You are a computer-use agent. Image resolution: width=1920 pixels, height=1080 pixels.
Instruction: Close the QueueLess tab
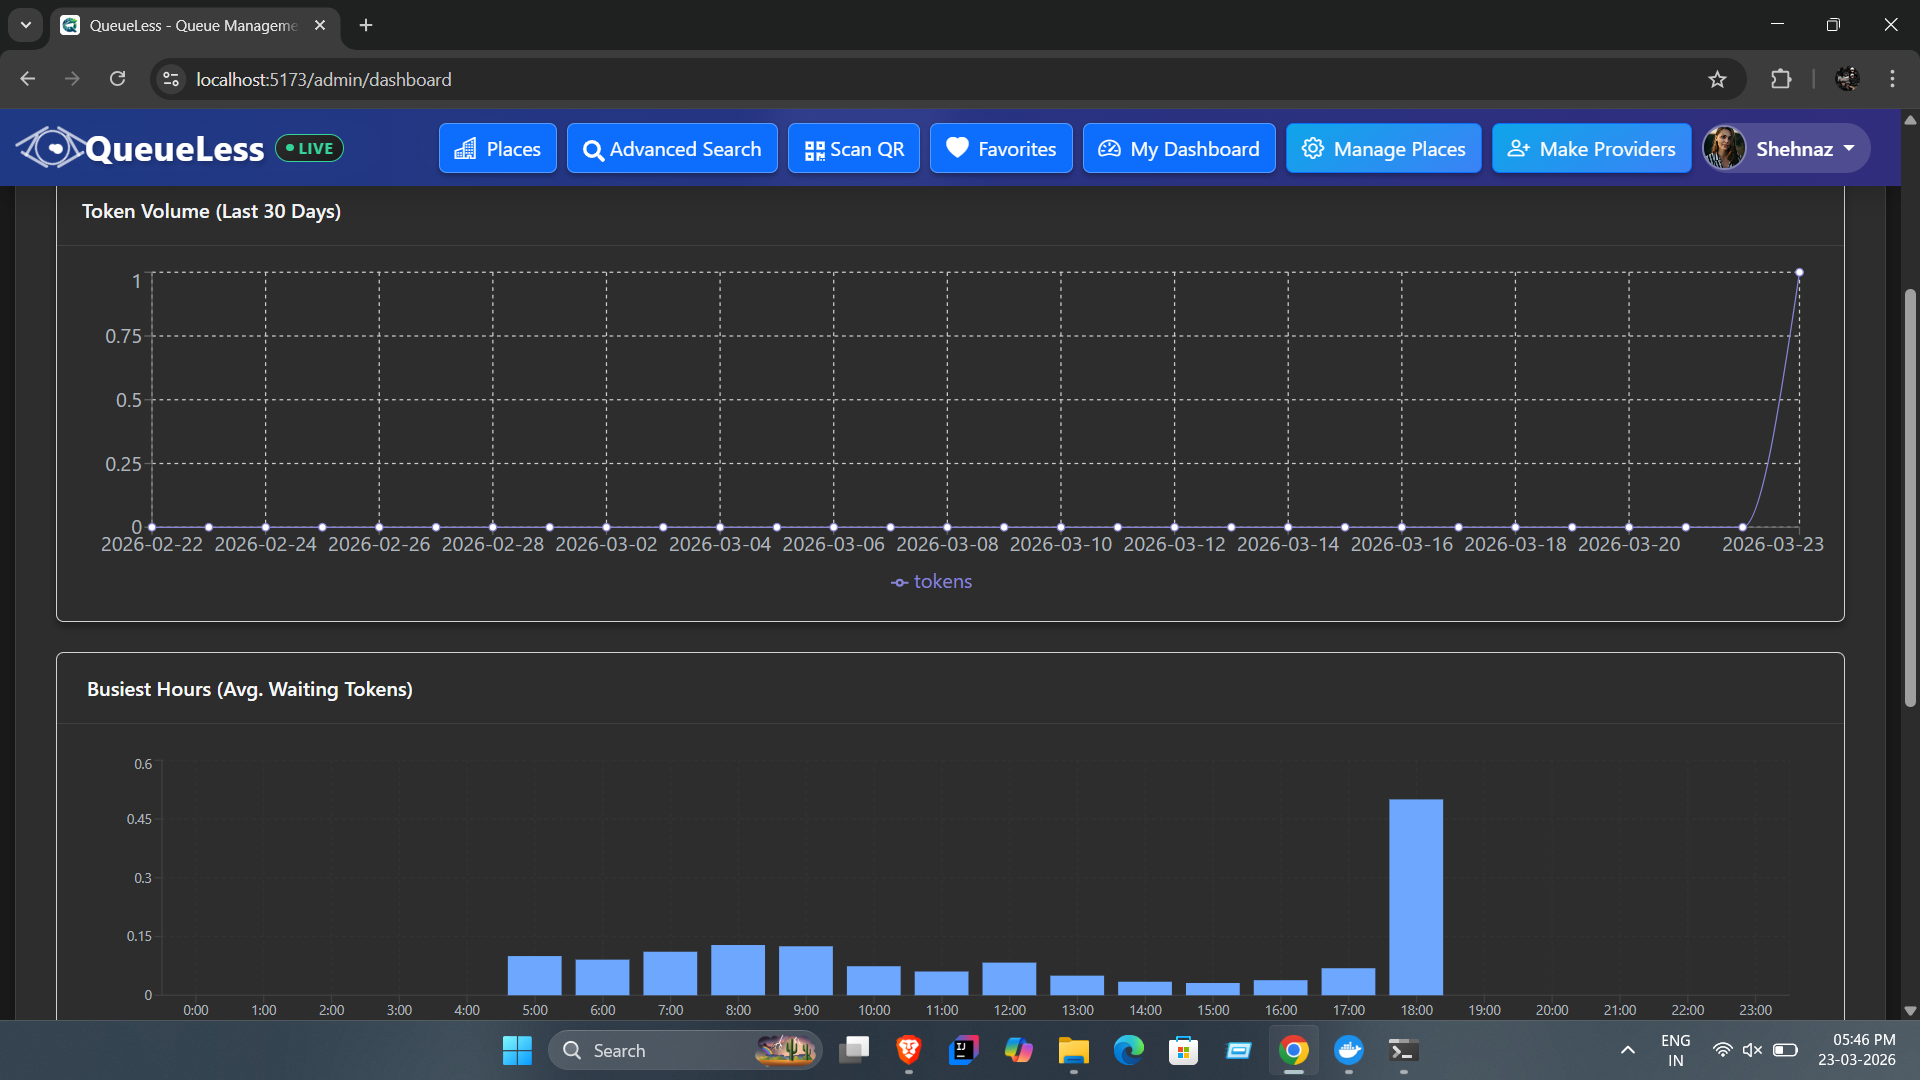point(320,25)
